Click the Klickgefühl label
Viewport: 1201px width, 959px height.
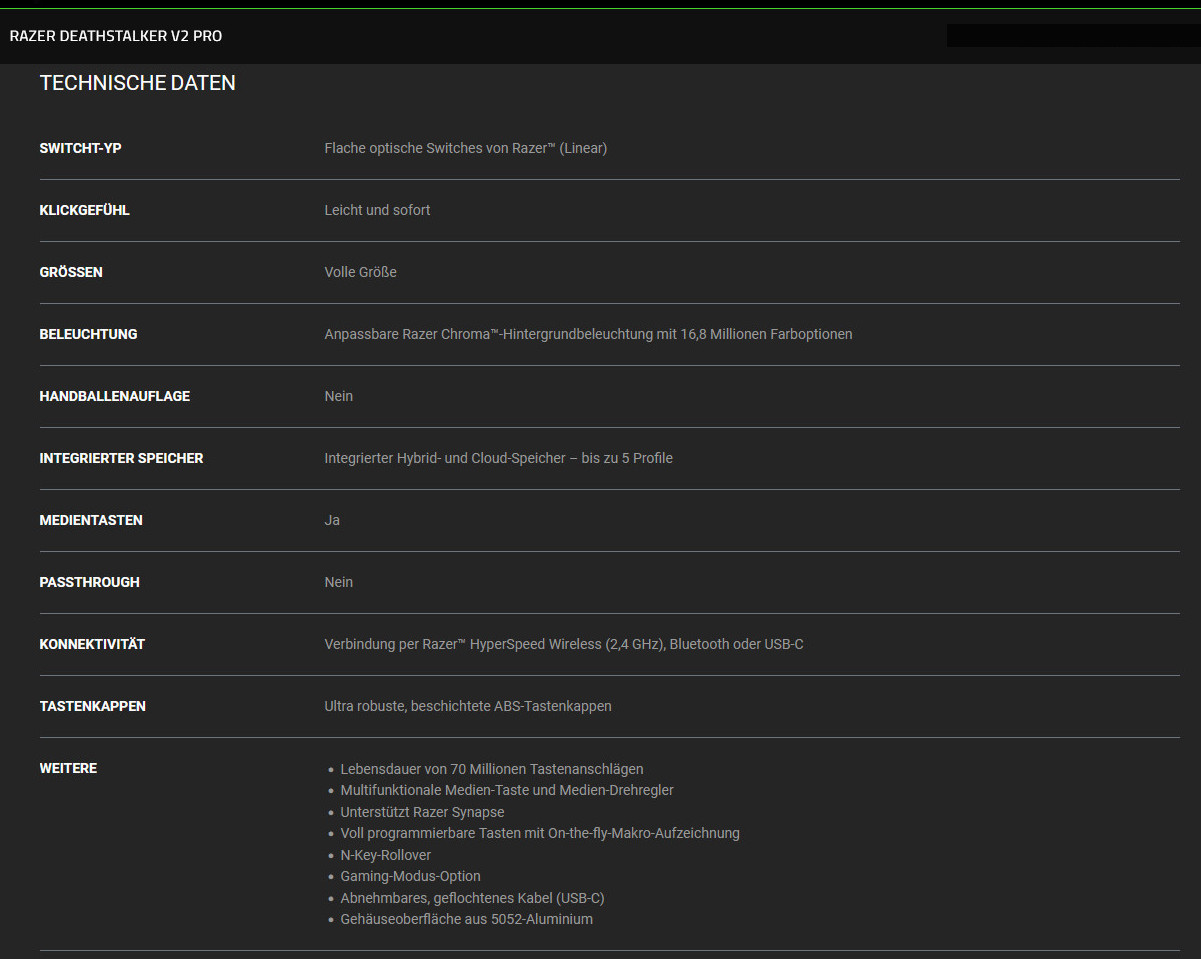click(84, 210)
